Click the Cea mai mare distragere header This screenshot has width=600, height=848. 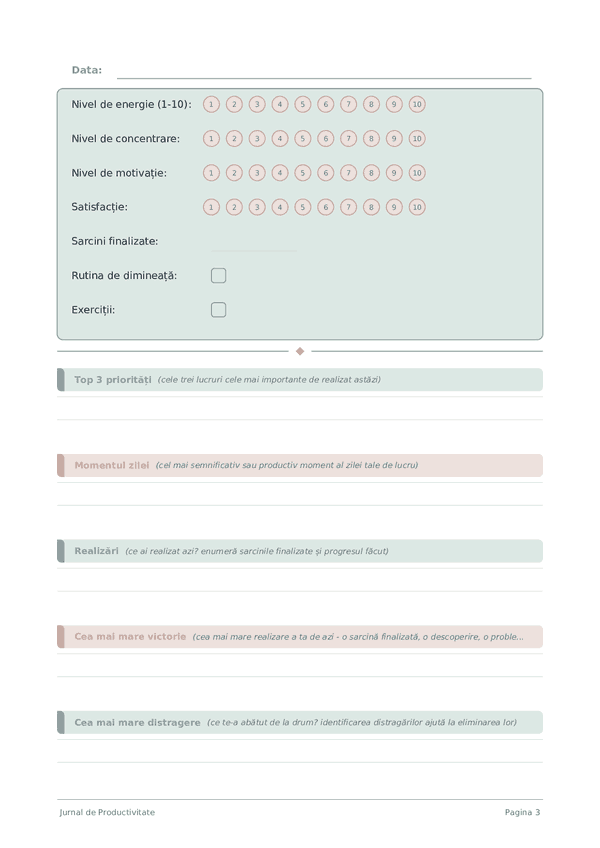[x=300, y=723]
